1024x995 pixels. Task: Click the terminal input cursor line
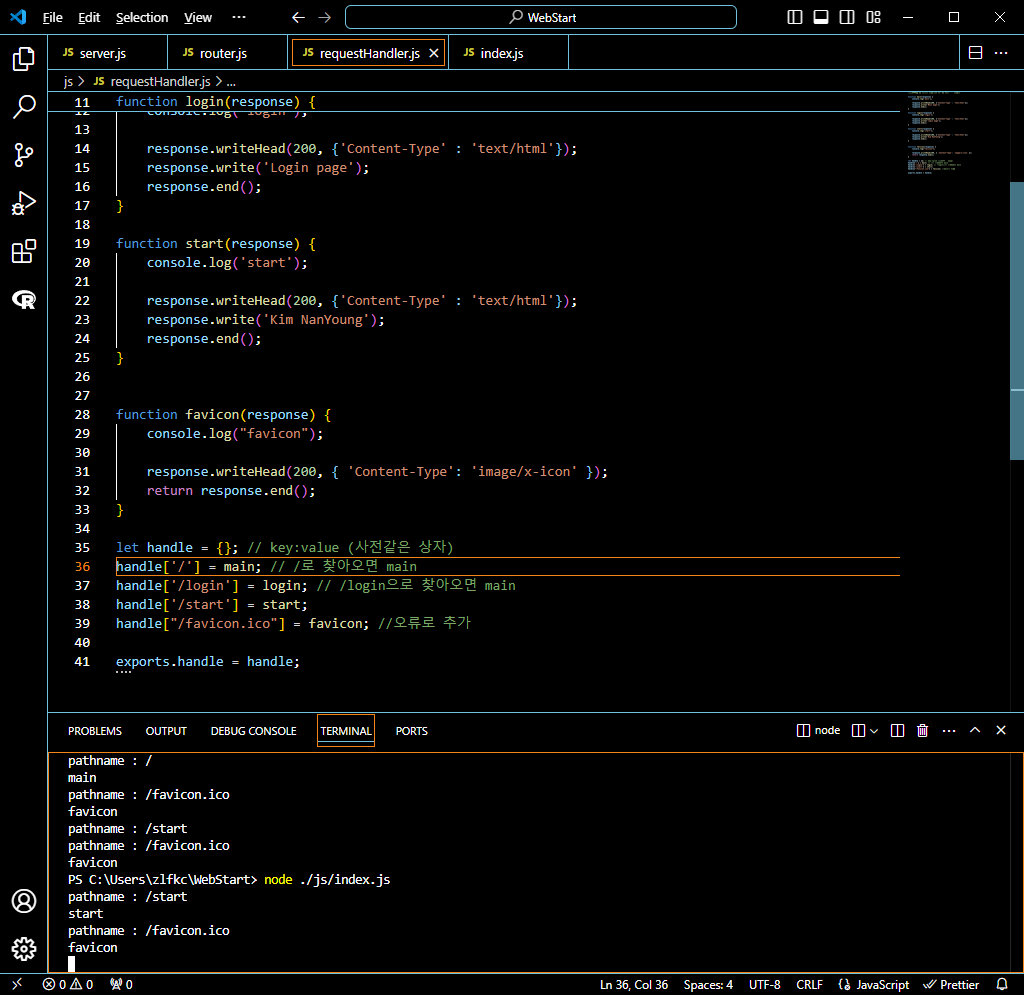coord(72,964)
